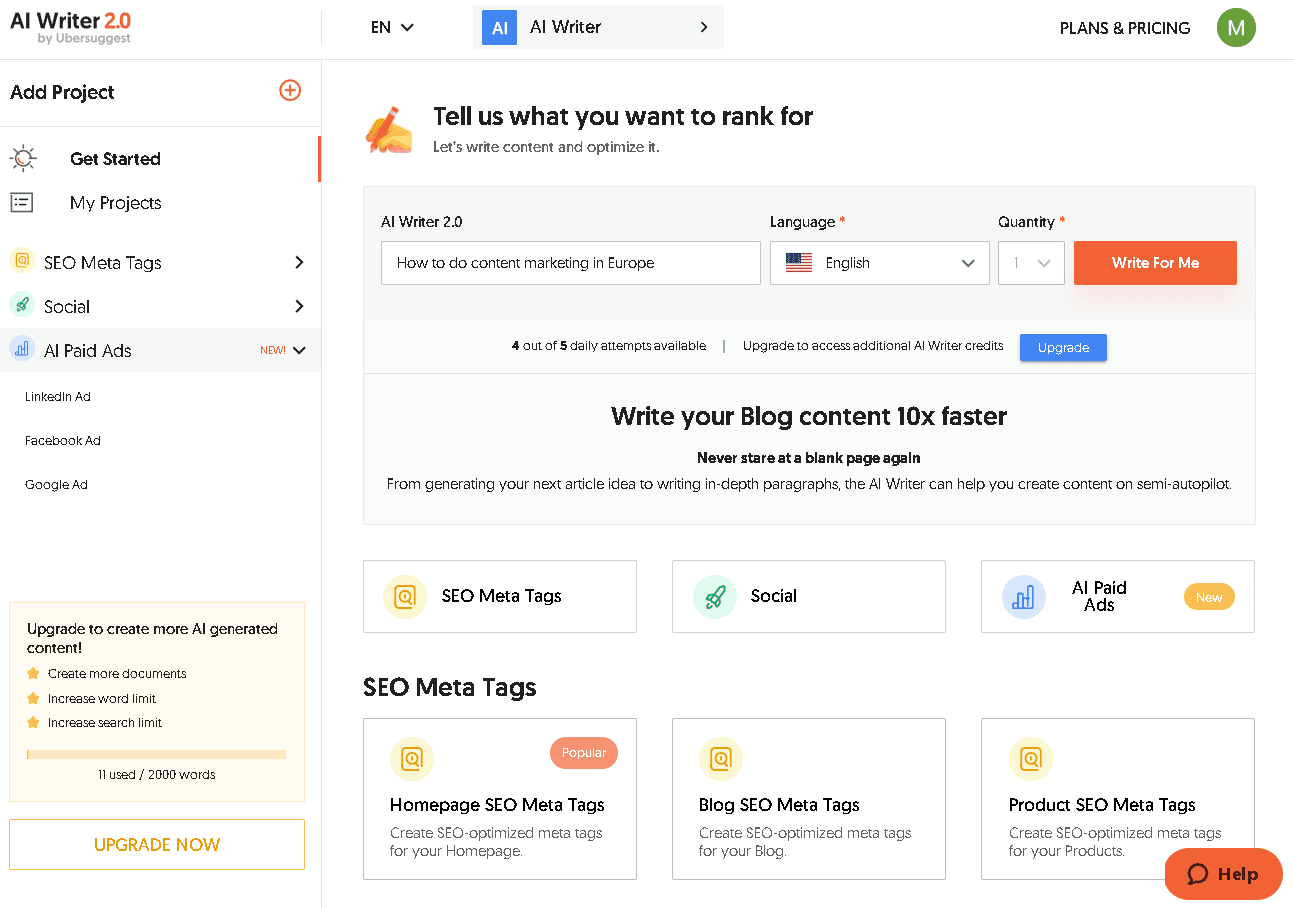Expand SEO Meta Tags sidebar chevron
The image size is (1293, 908).
tap(299, 262)
